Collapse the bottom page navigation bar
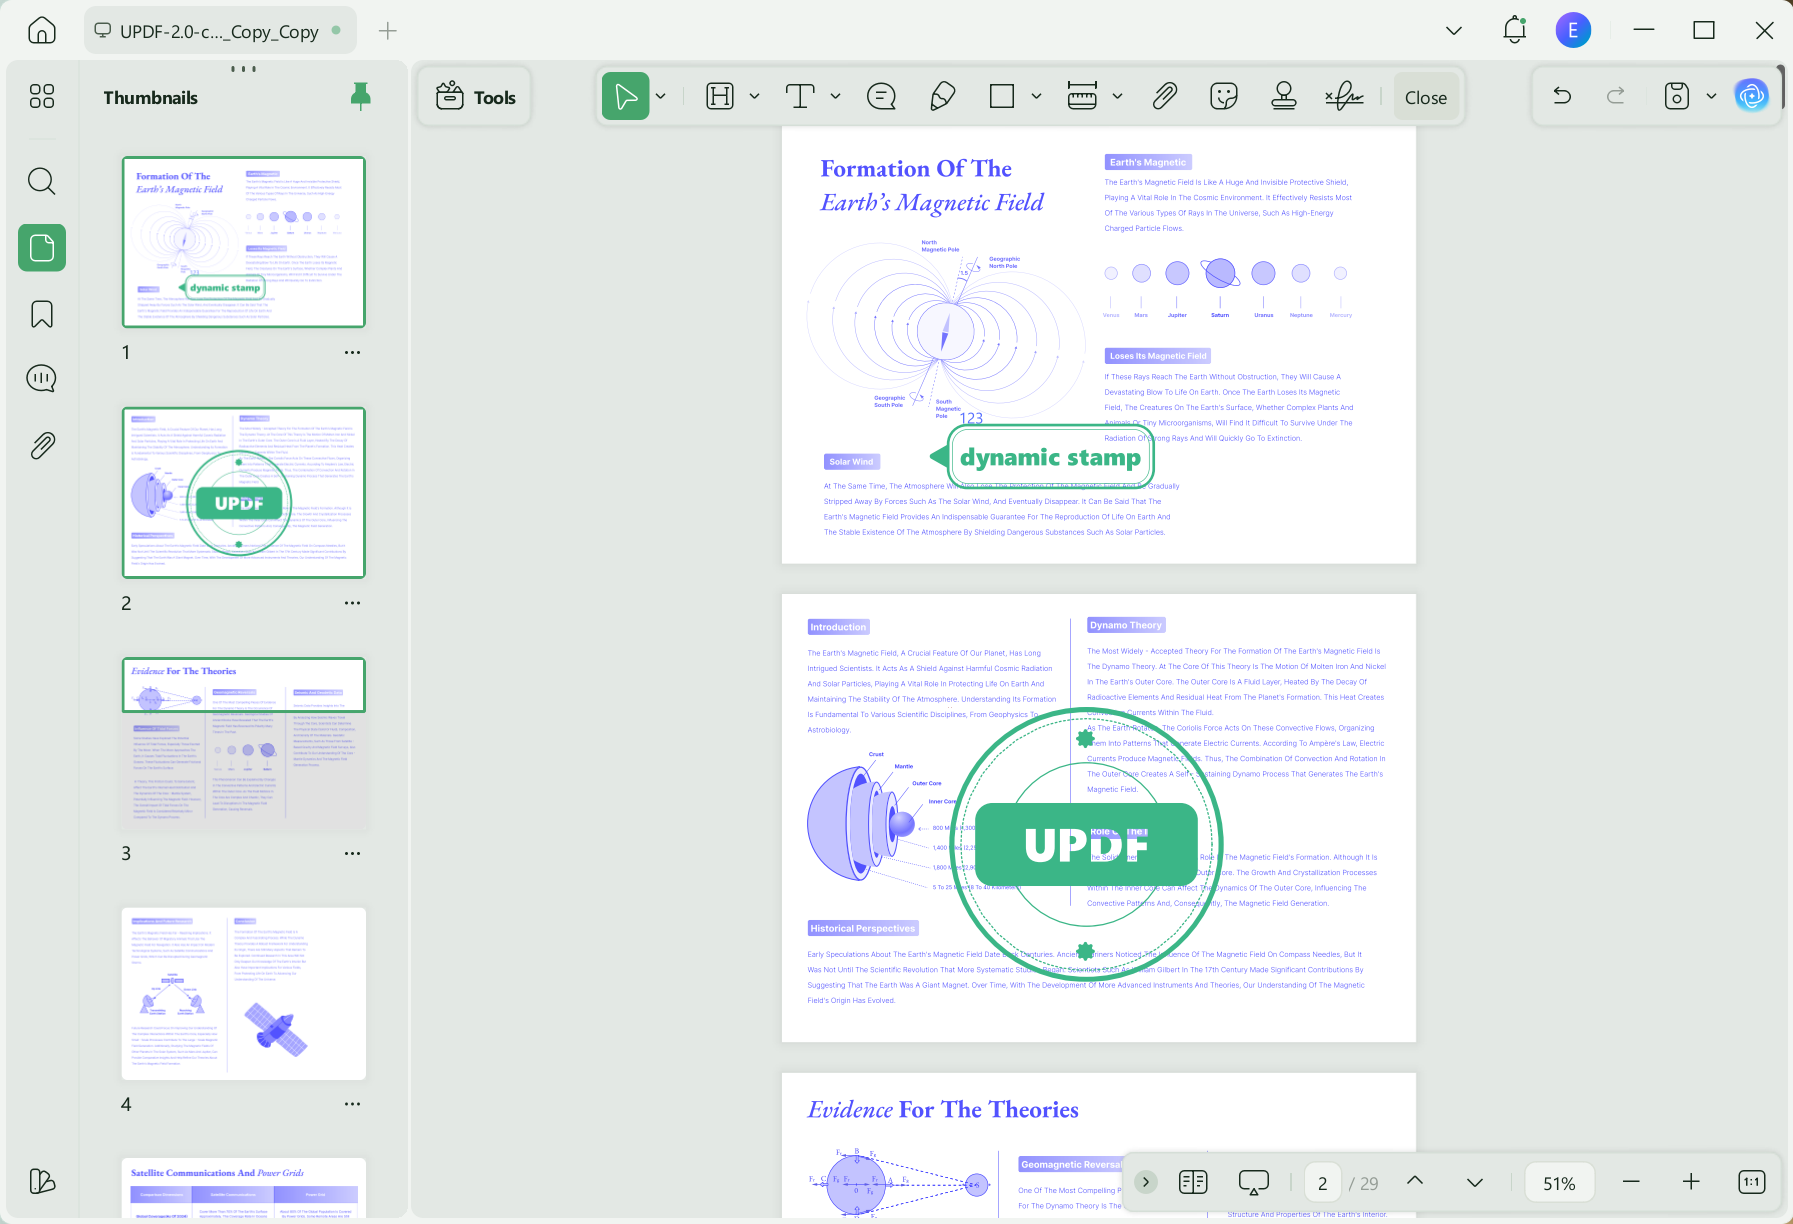This screenshot has height=1224, width=1793. pos(1146,1182)
